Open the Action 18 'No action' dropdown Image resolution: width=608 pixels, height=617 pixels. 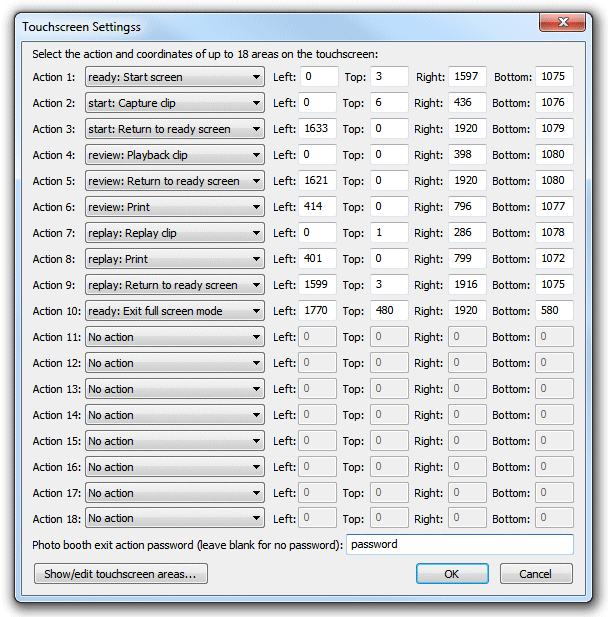[175, 518]
